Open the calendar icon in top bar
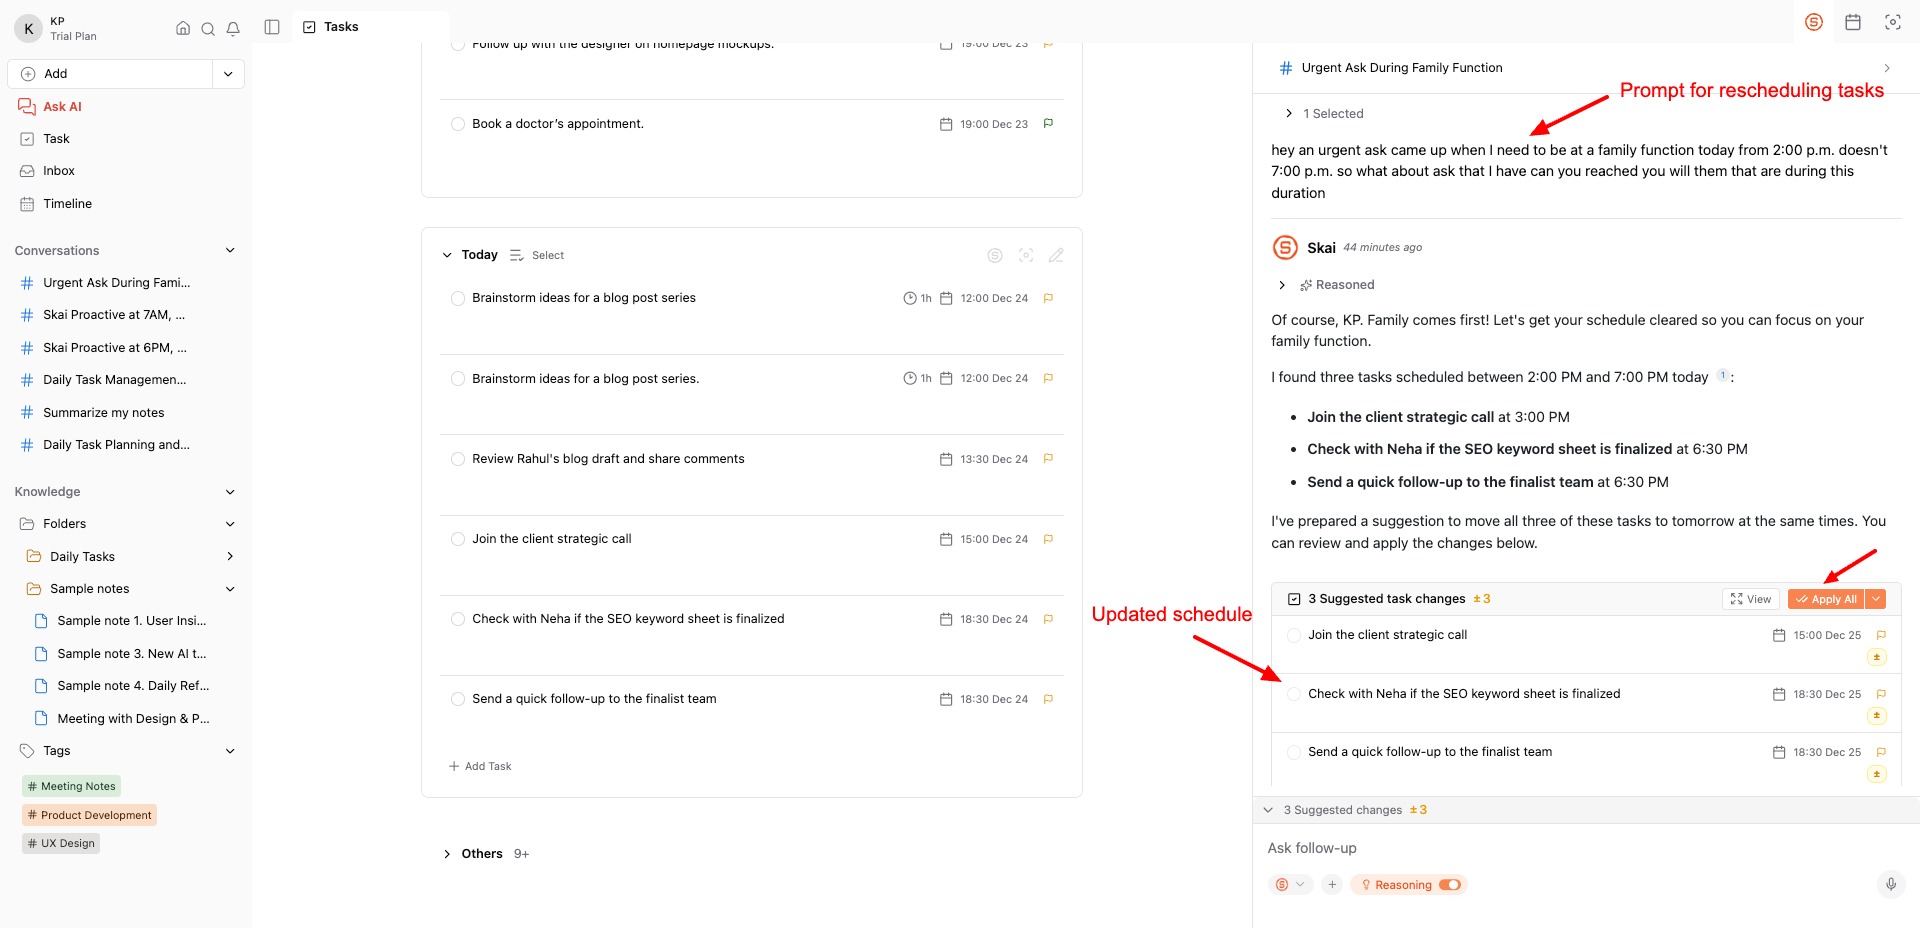 (x=1853, y=22)
